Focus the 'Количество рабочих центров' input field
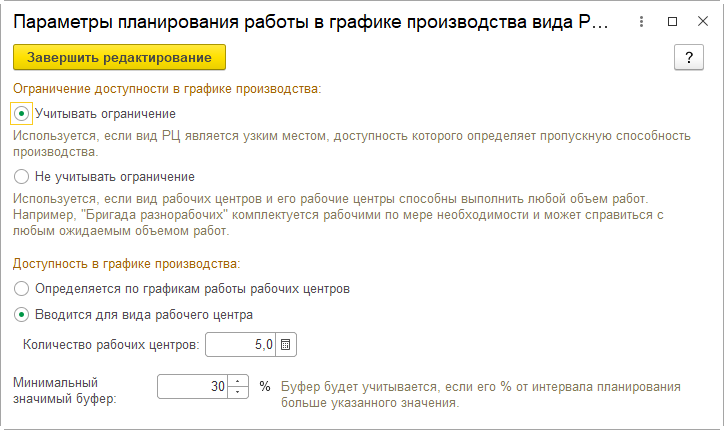Viewport: 724px width, 430px height. click(238, 346)
